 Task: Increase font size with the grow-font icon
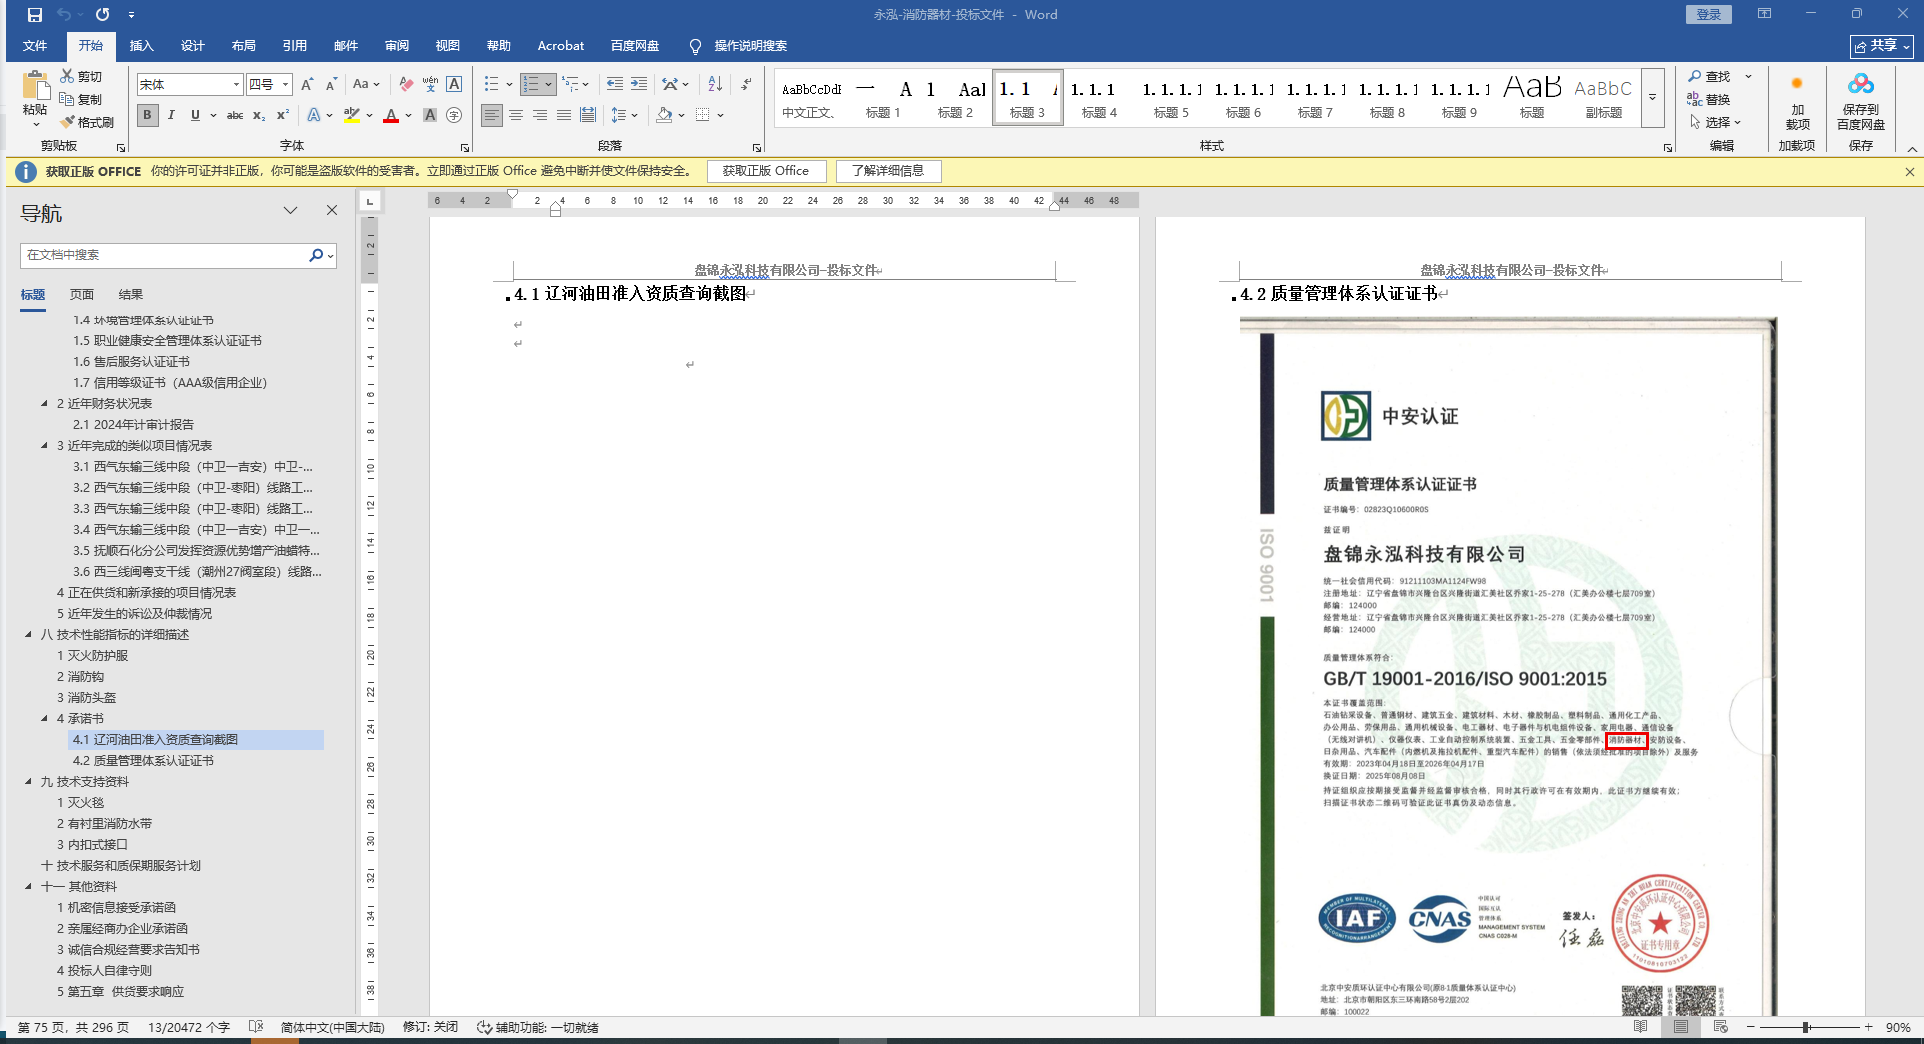307,84
